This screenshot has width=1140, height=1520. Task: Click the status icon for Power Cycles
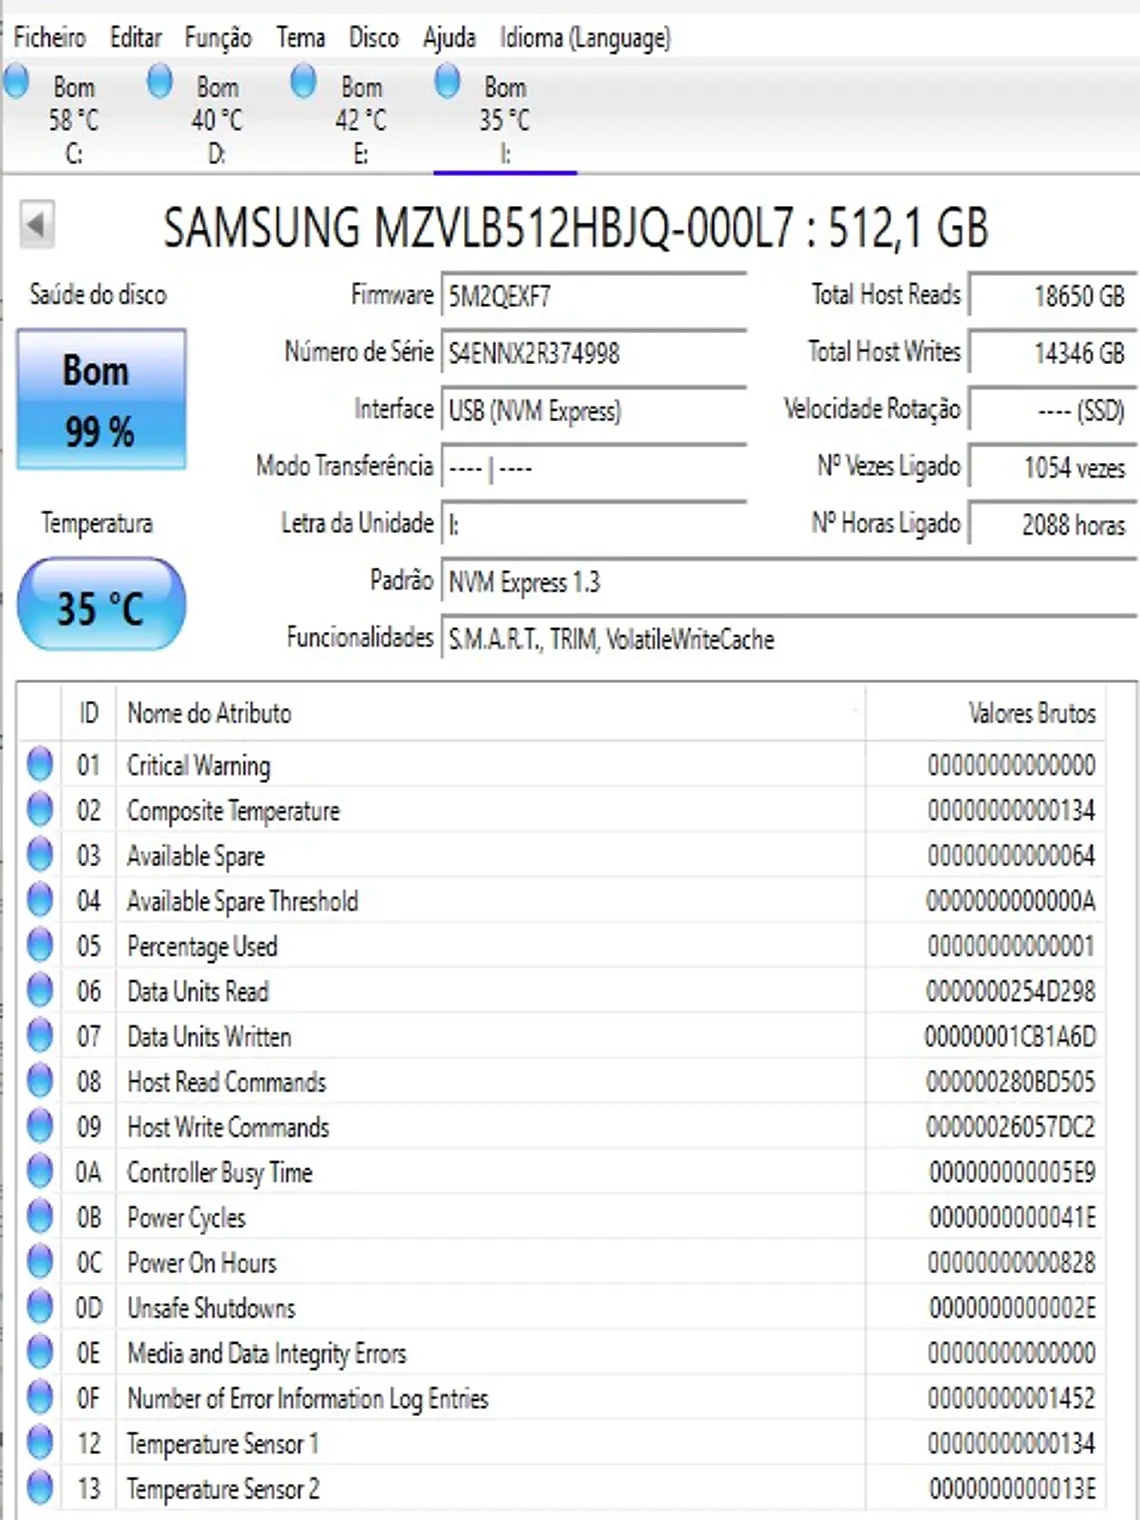(x=40, y=1217)
